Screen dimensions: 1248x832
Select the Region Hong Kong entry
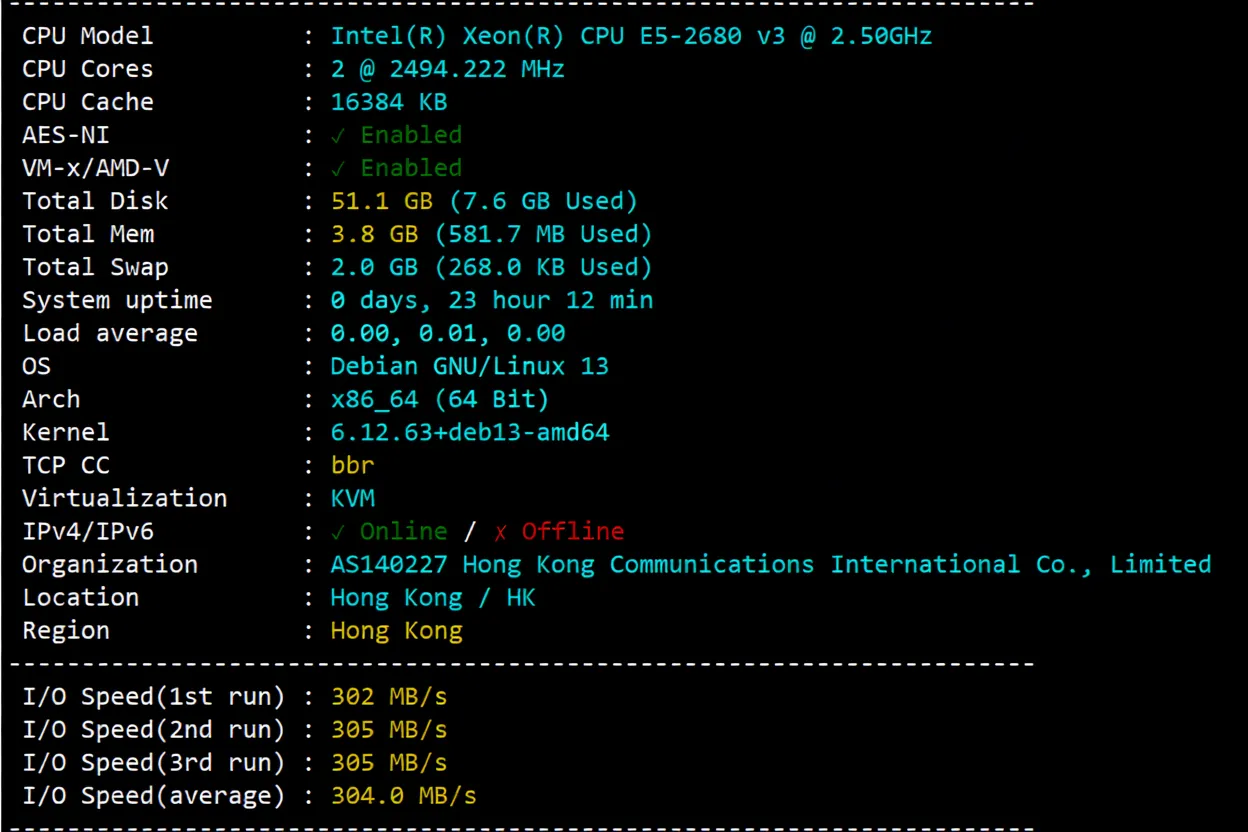[396, 630]
